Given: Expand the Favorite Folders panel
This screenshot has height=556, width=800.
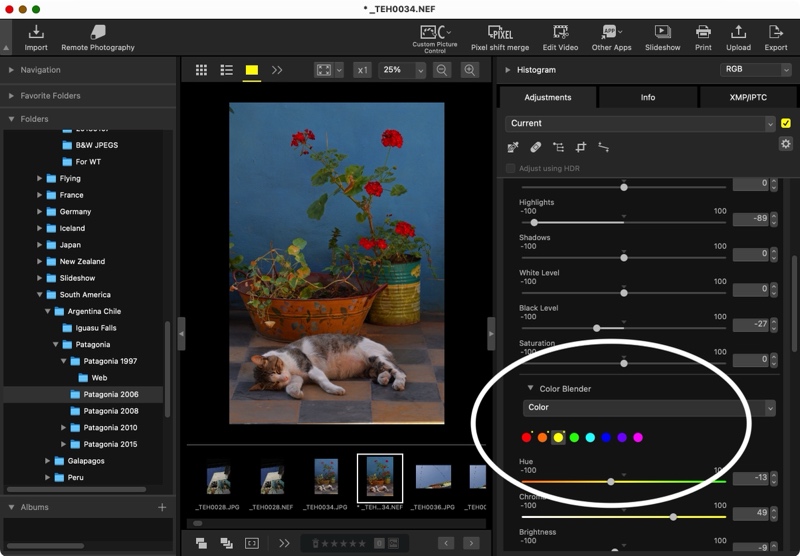Looking at the screenshot, I should (x=11, y=96).
